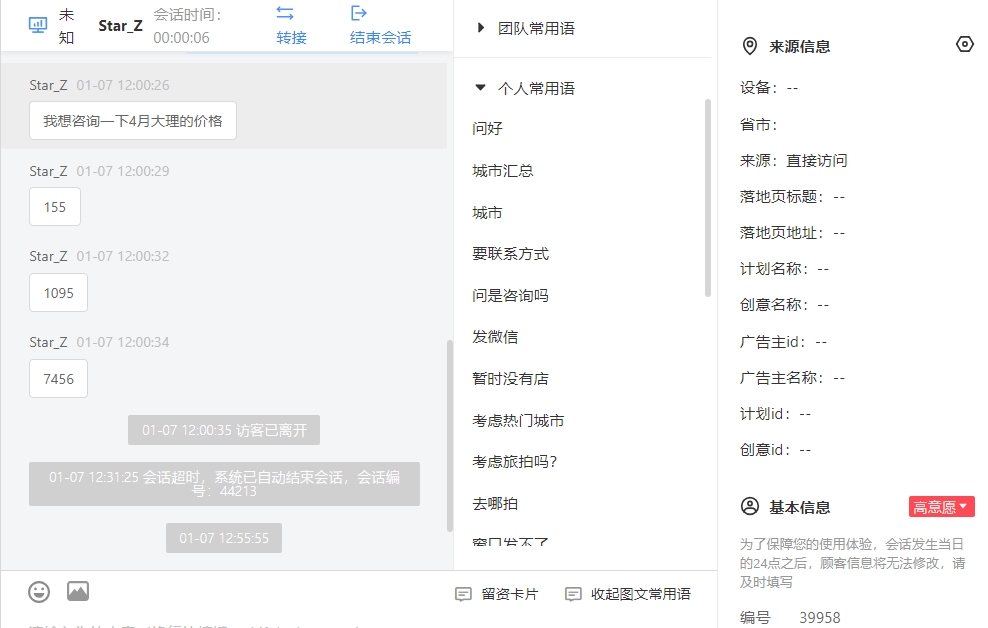Select the 问是咨询吗 quick phrase
The height and width of the screenshot is (628, 988).
pyautogui.click(x=510, y=295)
